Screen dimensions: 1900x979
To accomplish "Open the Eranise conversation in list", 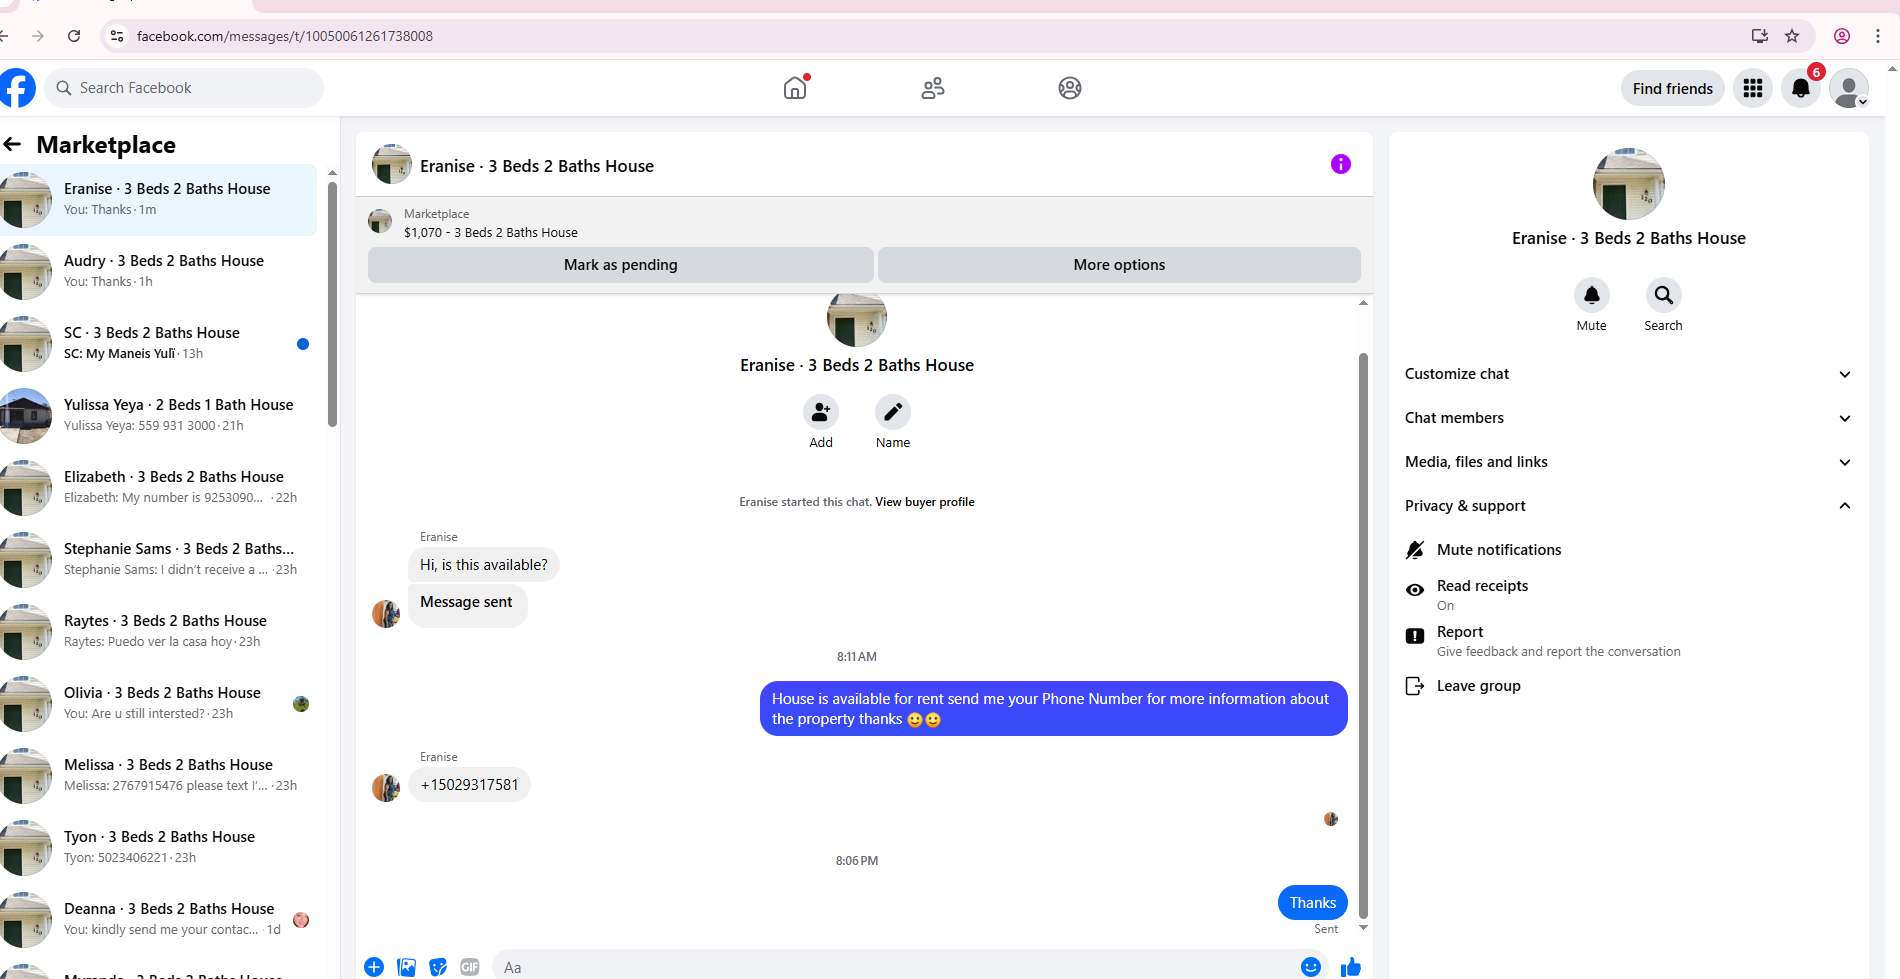I will point(158,200).
